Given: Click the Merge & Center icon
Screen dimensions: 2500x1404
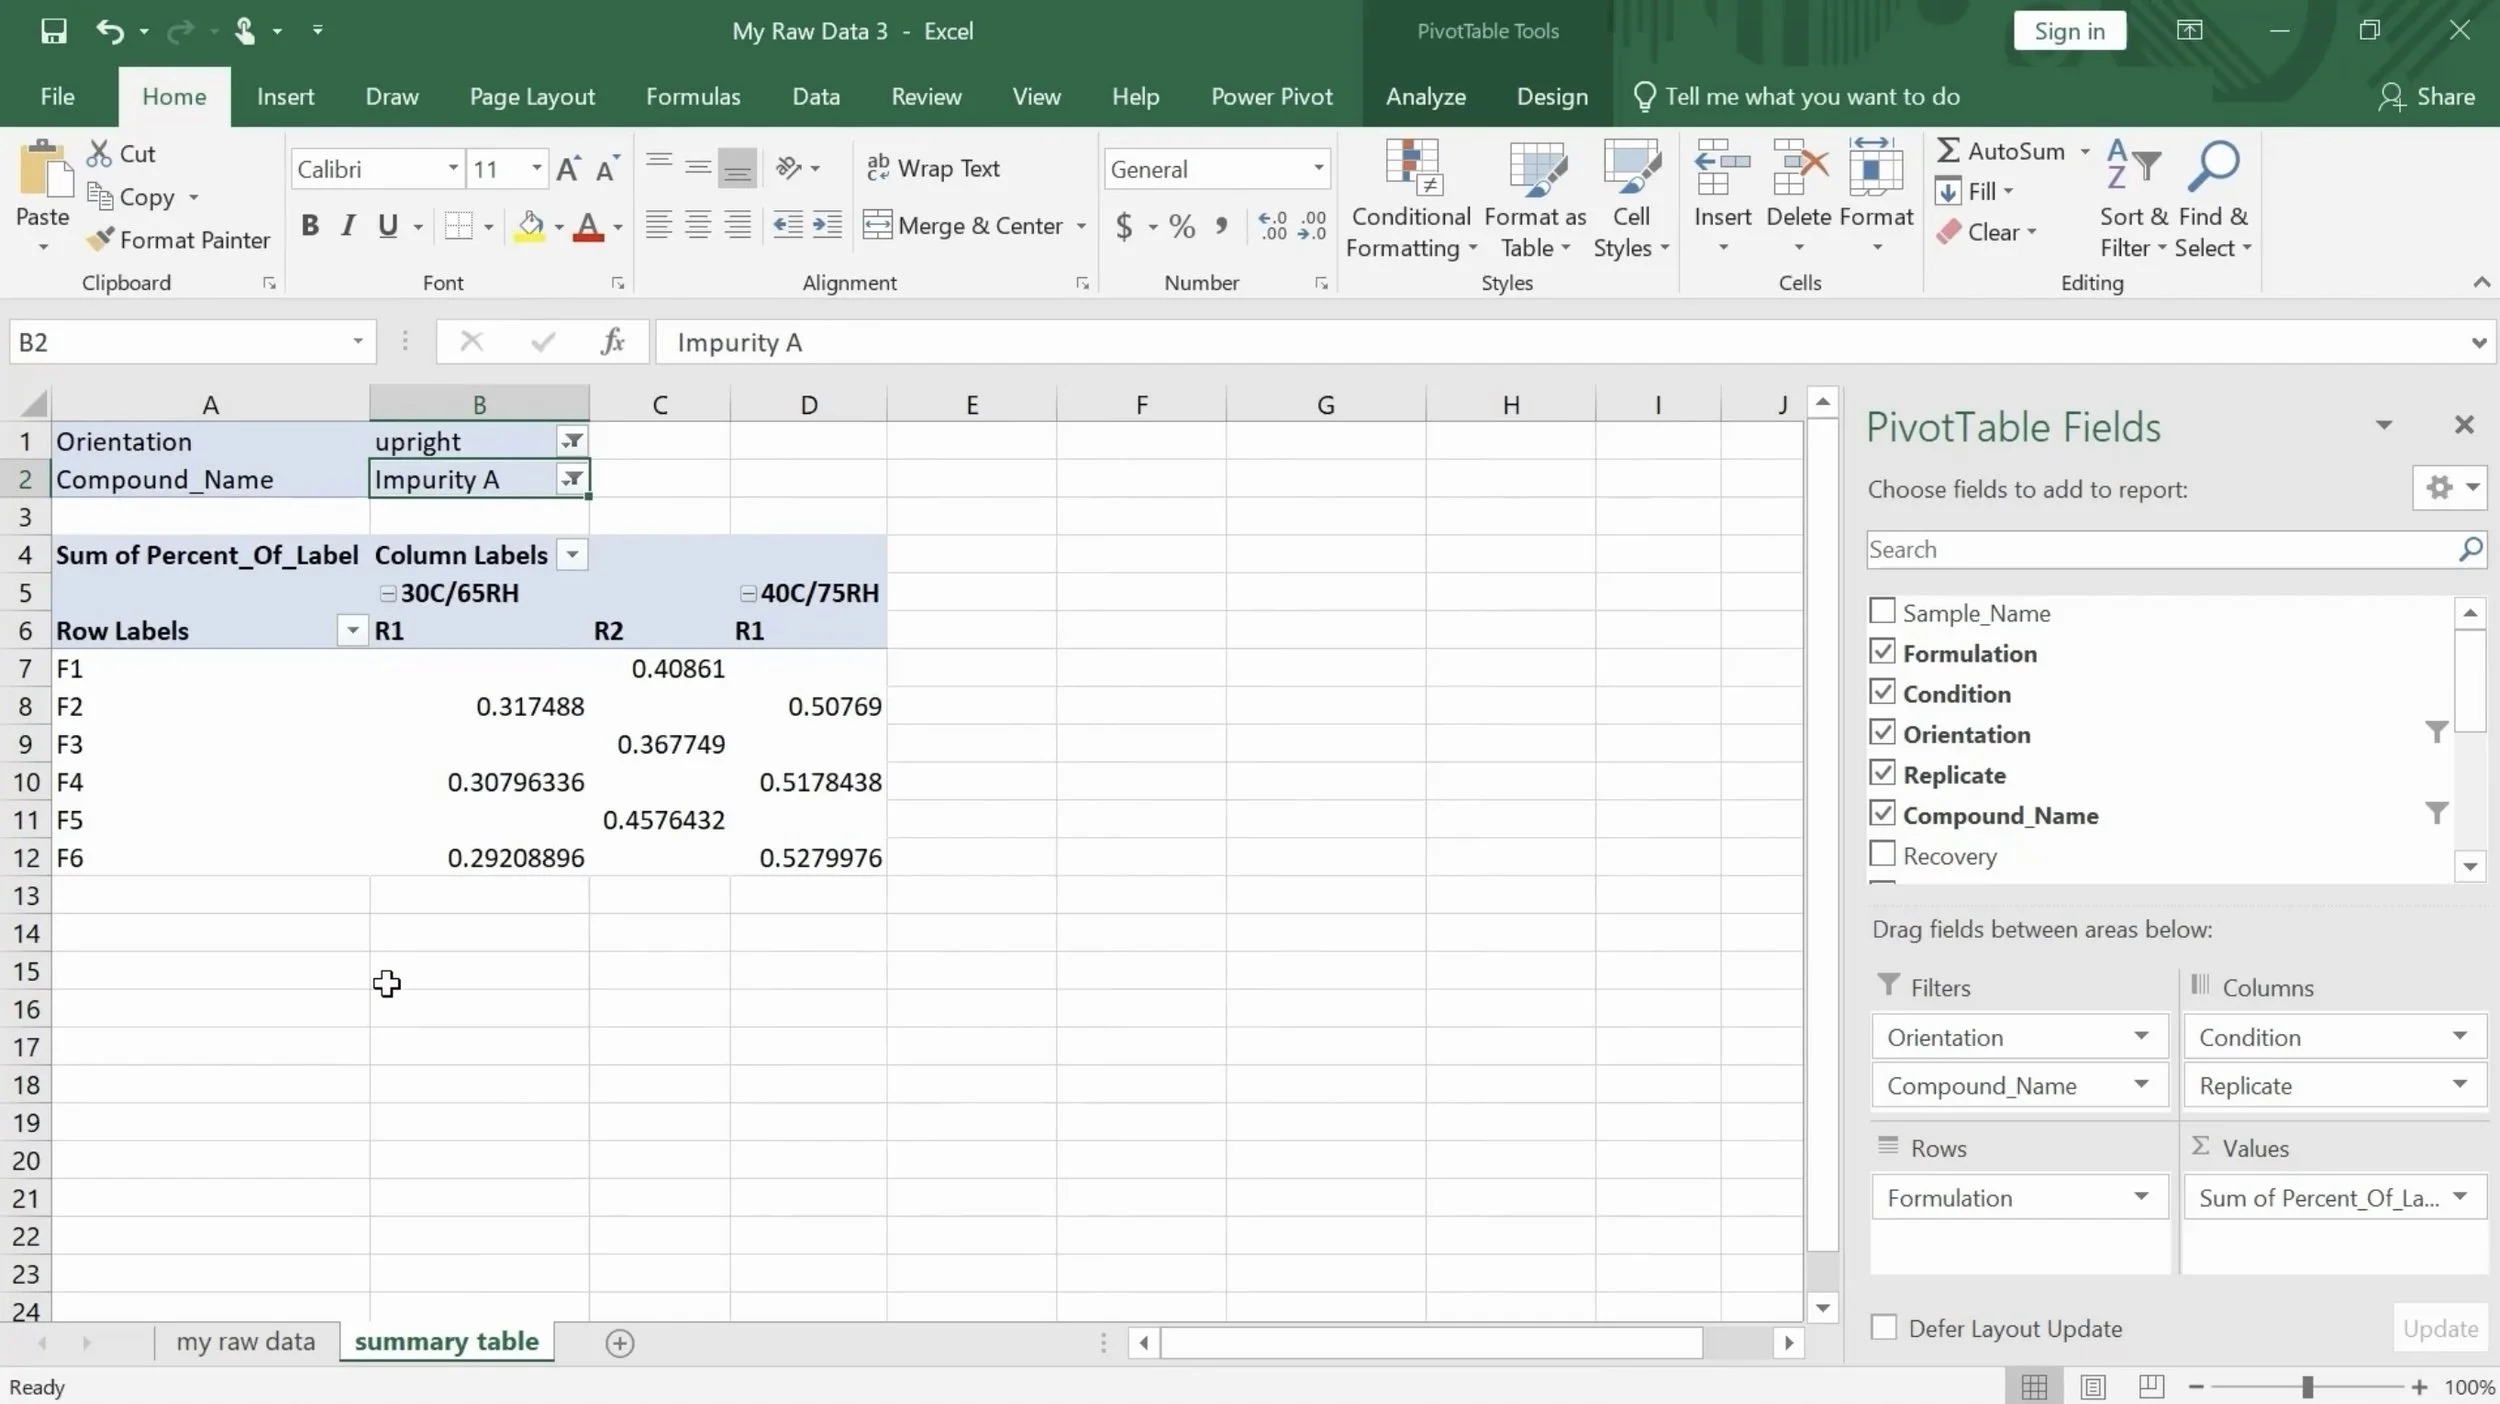Looking at the screenshot, I should click(x=877, y=225).
